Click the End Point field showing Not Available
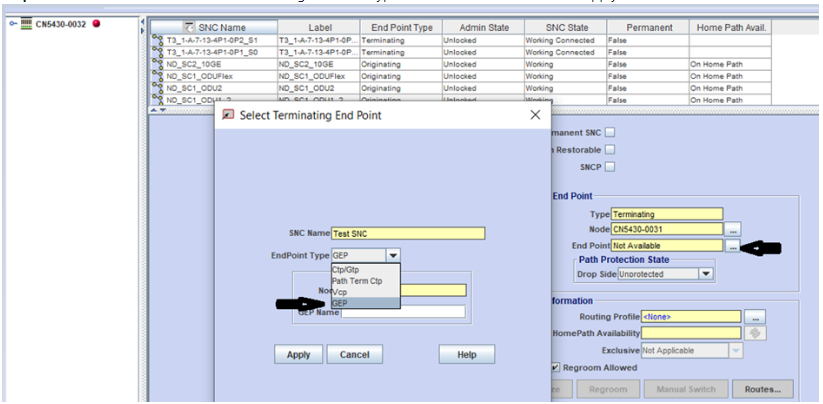The height and width of the screenshot is (404, 823). click(667, 246)
